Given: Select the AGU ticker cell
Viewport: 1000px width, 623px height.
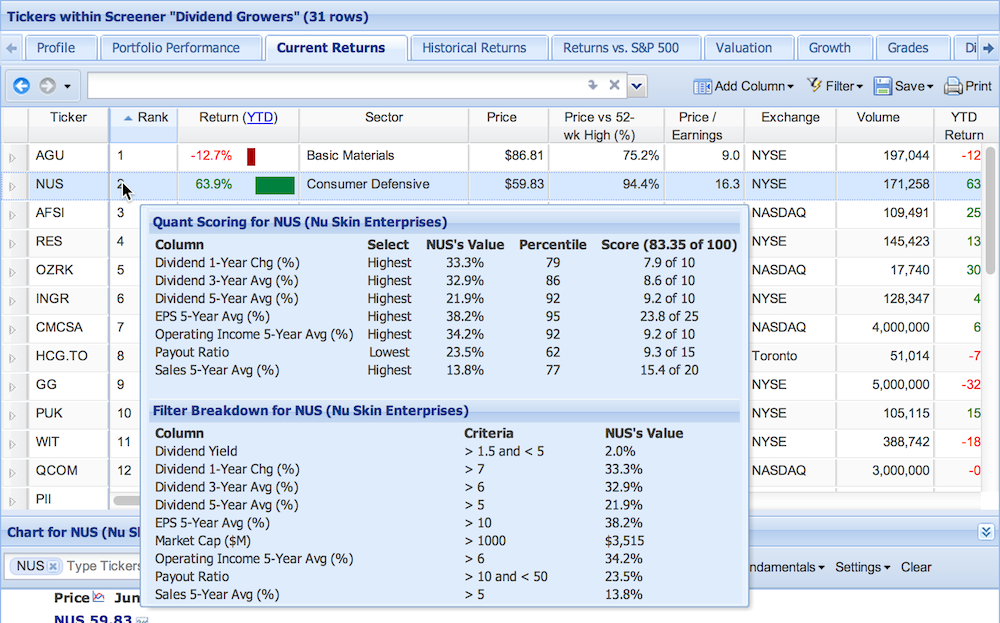Looking at the screenshot, I should [x=68, y=156].
